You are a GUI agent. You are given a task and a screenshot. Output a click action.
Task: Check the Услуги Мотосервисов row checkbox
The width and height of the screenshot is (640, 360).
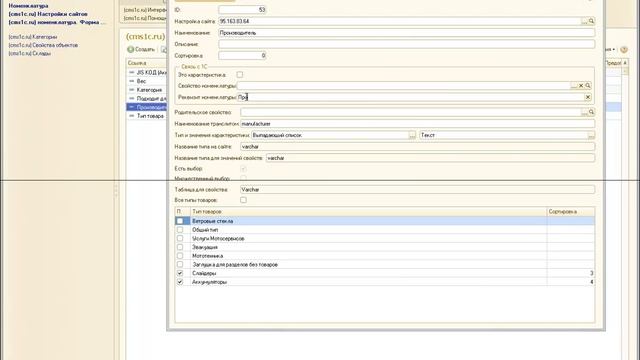pyautogui.click(x=180, y=238)
